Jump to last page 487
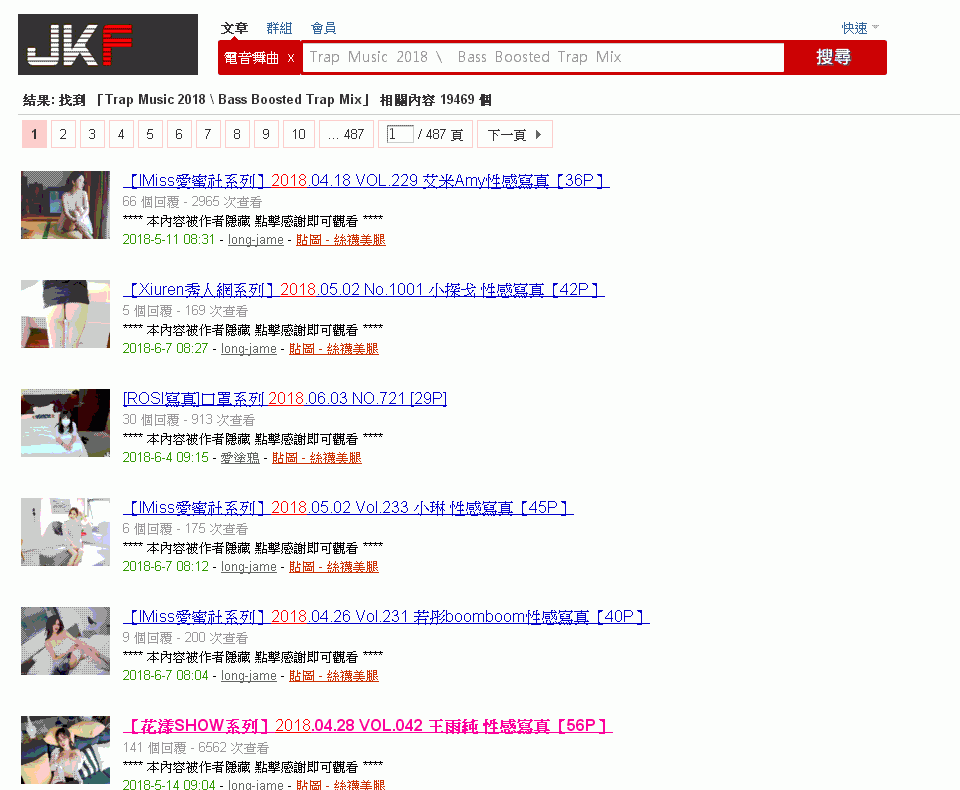 pos(346,134)
